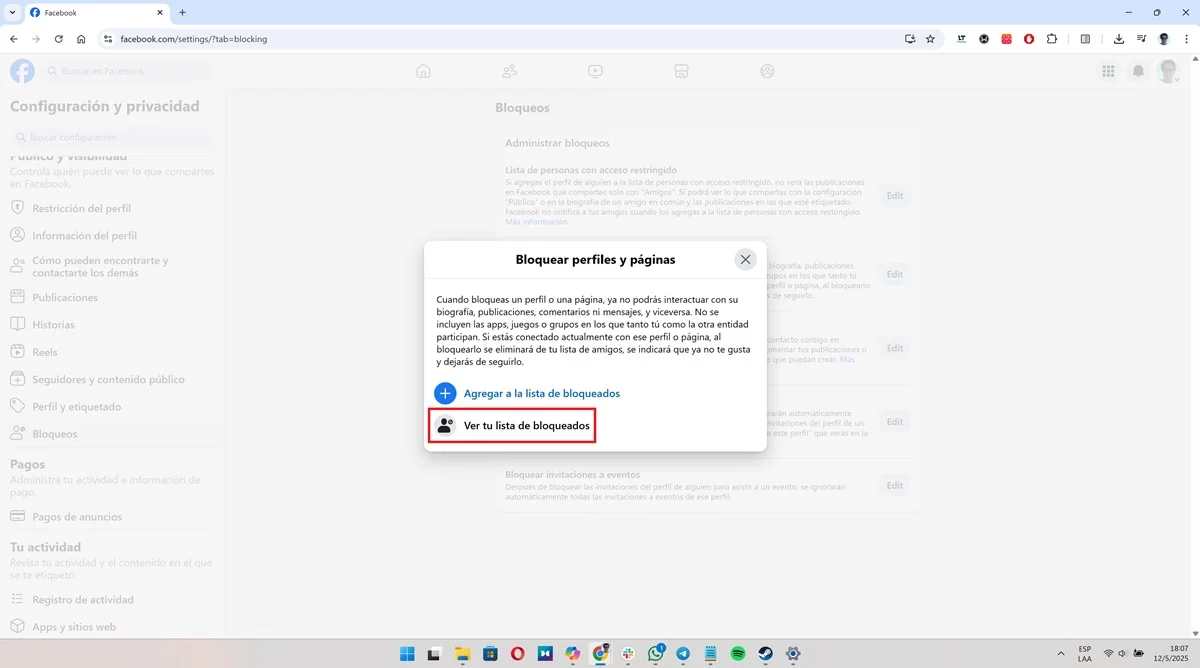Open the Facebook menu grid icon
This screenshot has width=1200, height=668.
1108,71
